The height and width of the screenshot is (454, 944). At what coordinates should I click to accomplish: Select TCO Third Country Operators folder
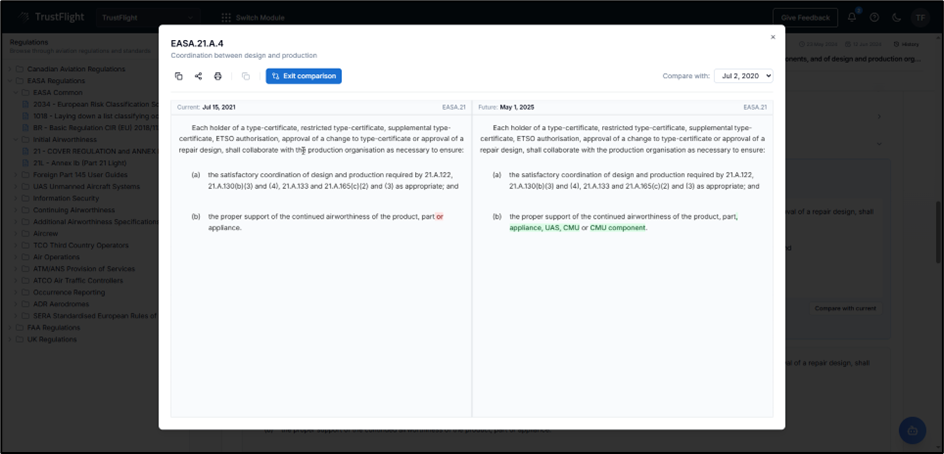coord(81,245)
